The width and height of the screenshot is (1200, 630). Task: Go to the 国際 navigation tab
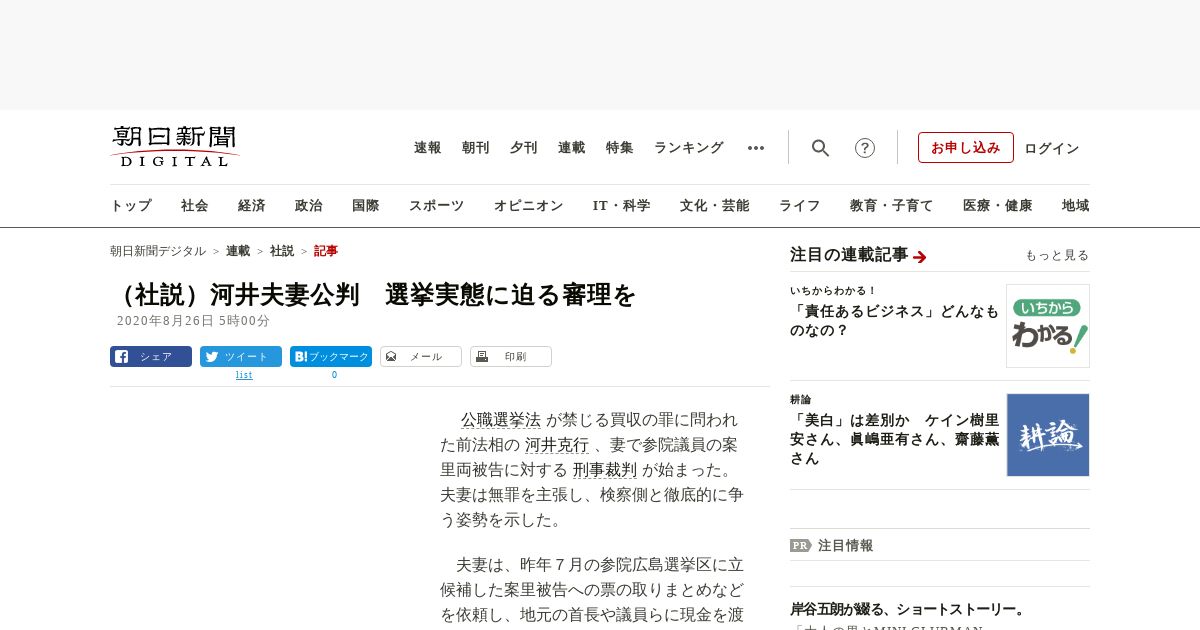pyautogui.click(x=366, y=206)
